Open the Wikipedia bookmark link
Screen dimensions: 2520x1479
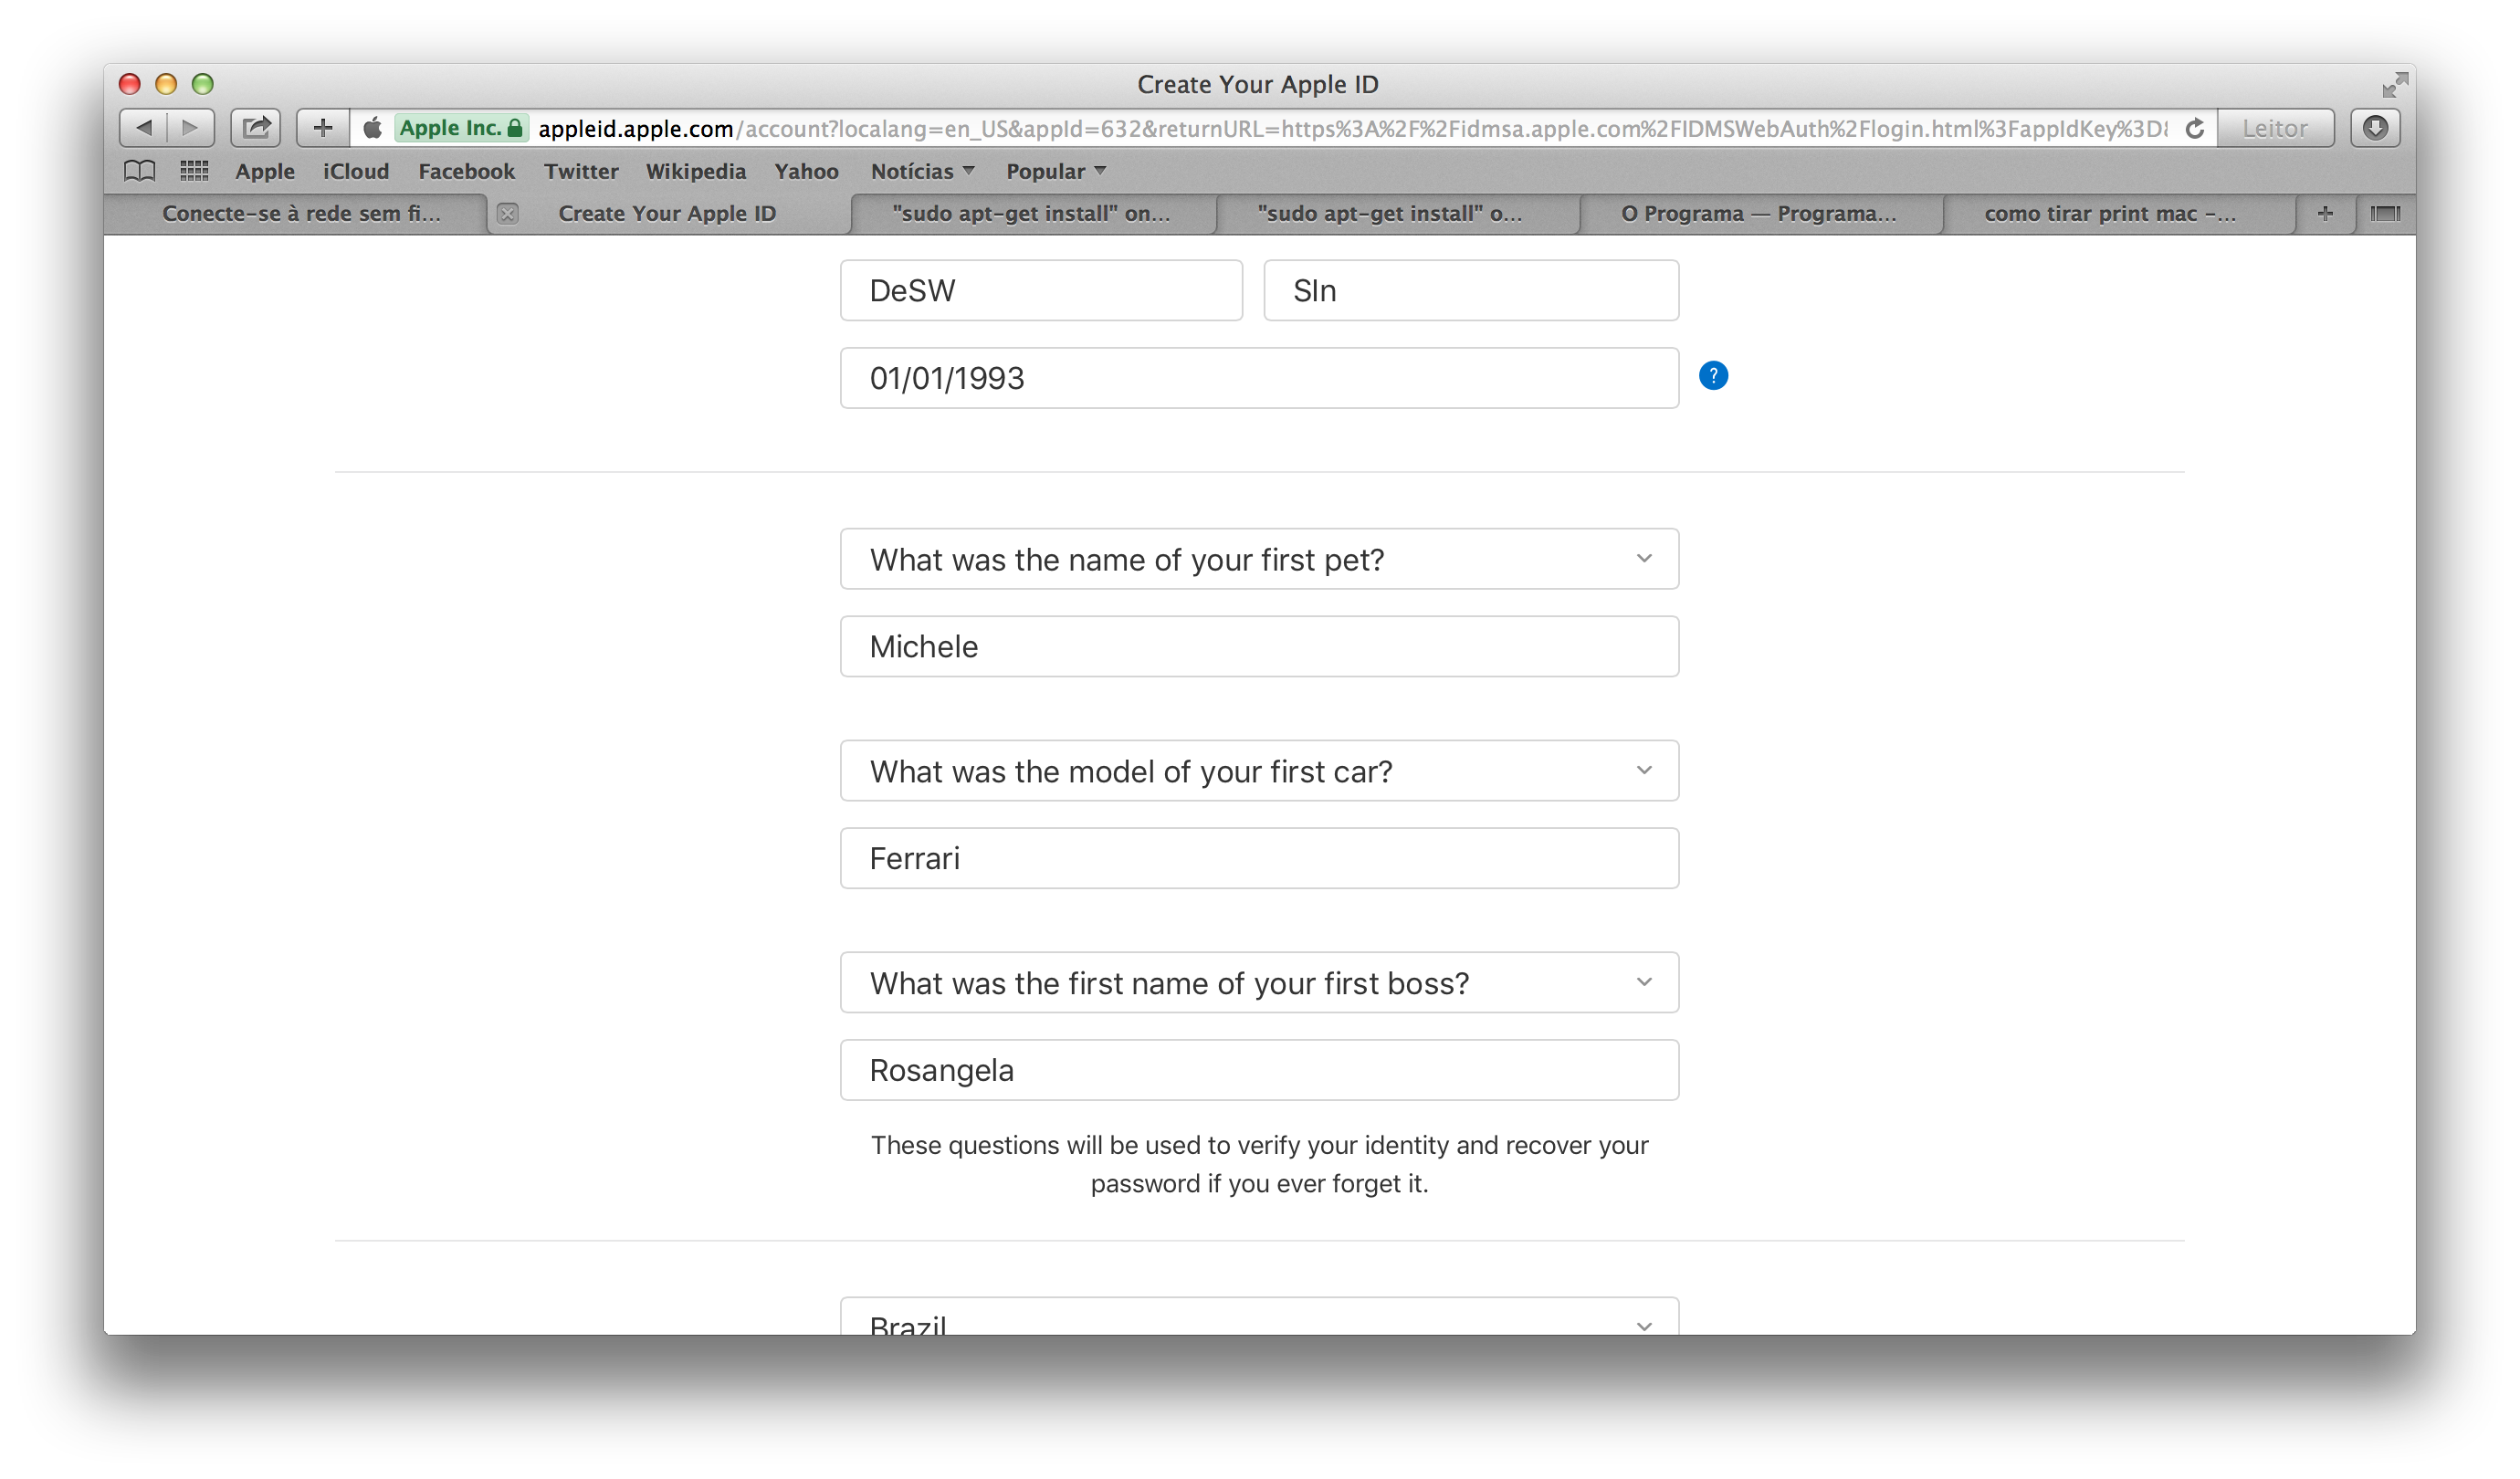tap(695, 171)
